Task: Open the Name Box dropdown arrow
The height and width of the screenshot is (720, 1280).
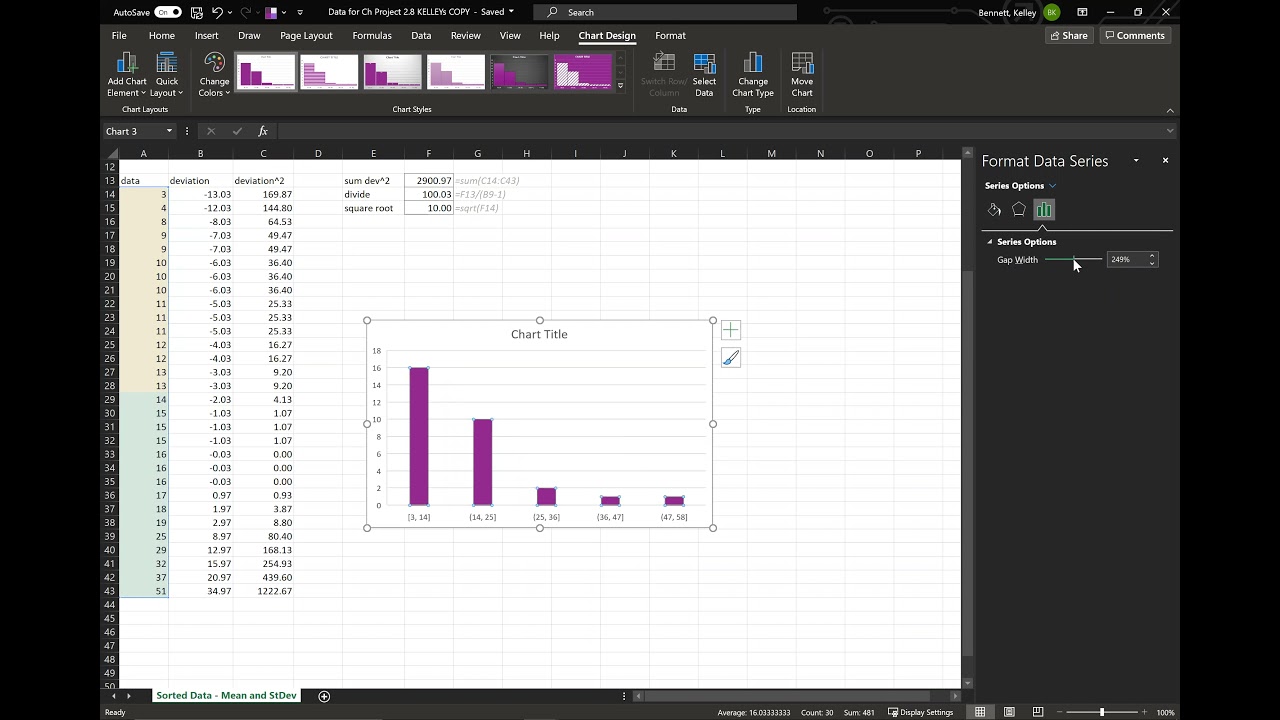Action: pyautogui.click(x=169, y=131)
